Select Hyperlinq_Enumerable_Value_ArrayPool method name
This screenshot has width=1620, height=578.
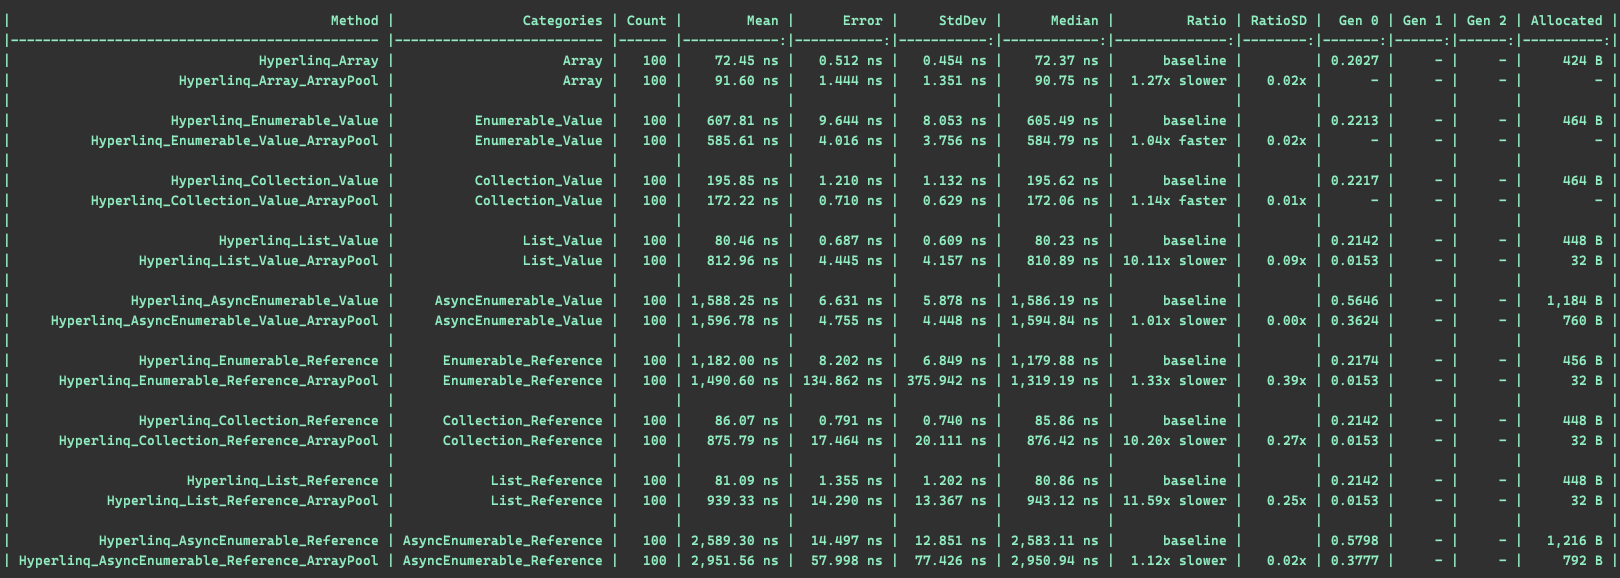coord(235,140)
